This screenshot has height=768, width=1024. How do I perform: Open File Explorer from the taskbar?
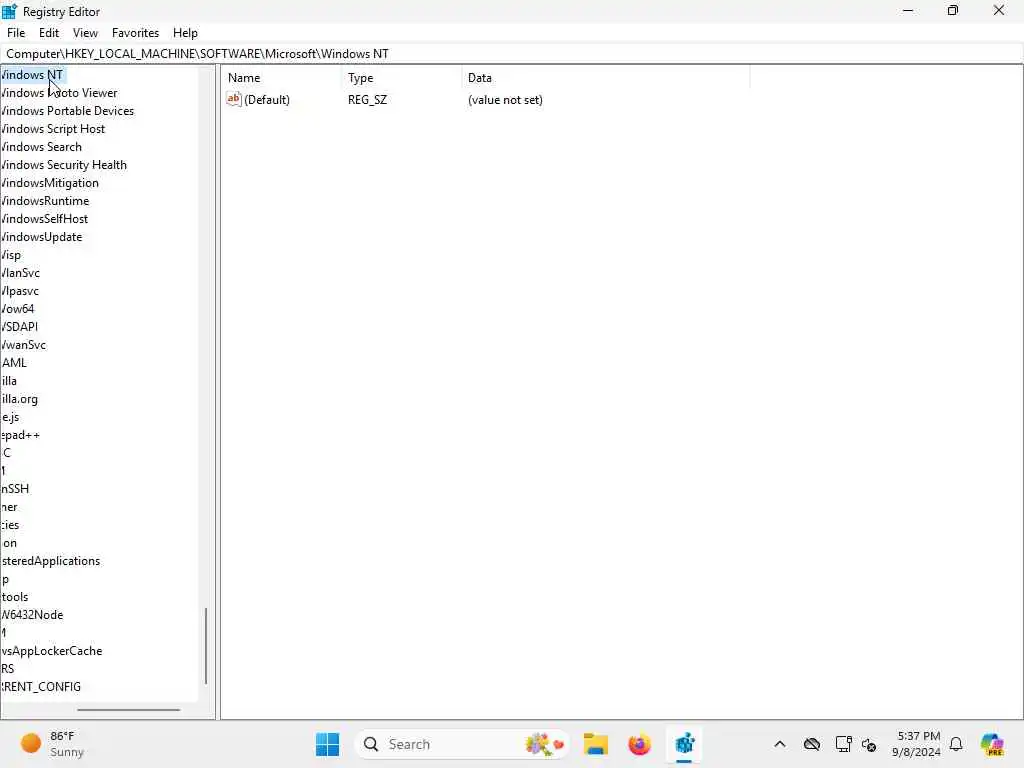tap(596, 744)
